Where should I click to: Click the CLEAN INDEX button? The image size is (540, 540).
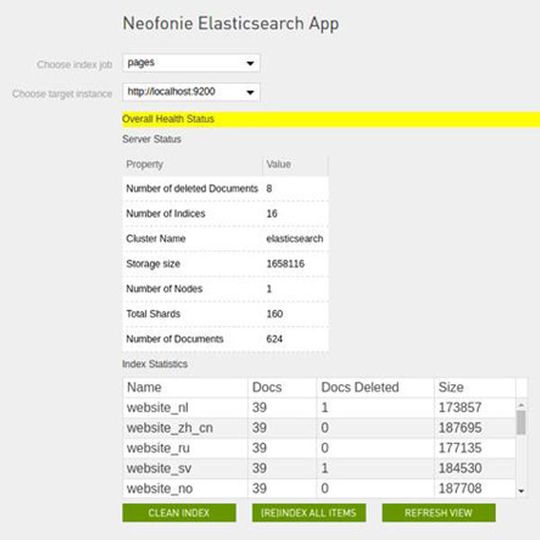(179, 513)
